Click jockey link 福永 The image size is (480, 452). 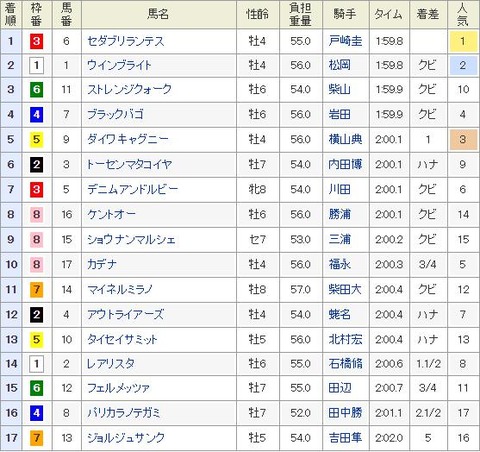pyautogui.click(x=339, y=265)
